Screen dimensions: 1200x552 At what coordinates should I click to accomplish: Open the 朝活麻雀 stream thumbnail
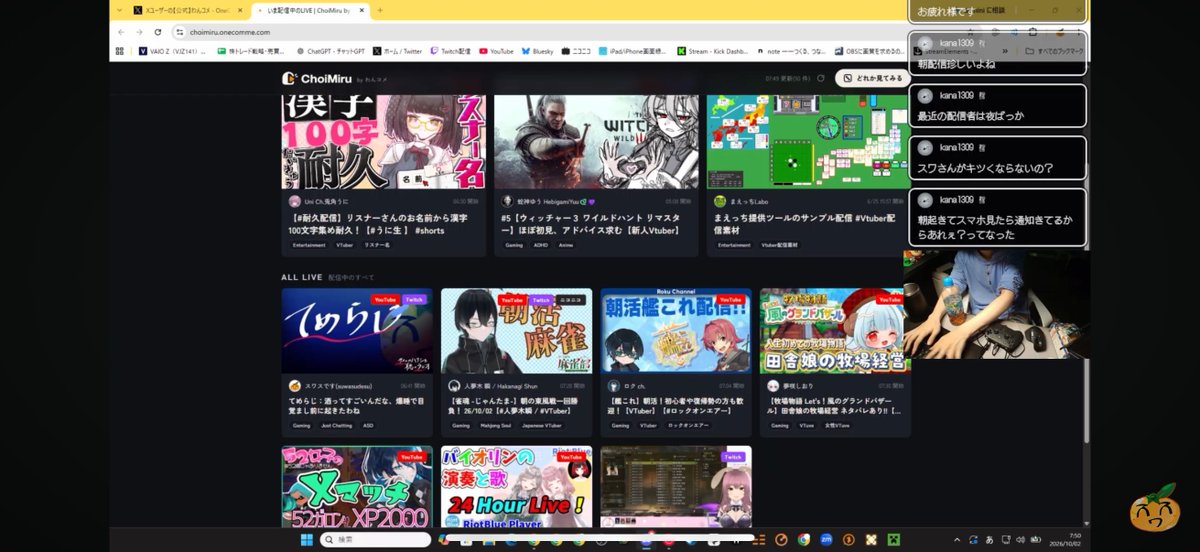point(517,331)
